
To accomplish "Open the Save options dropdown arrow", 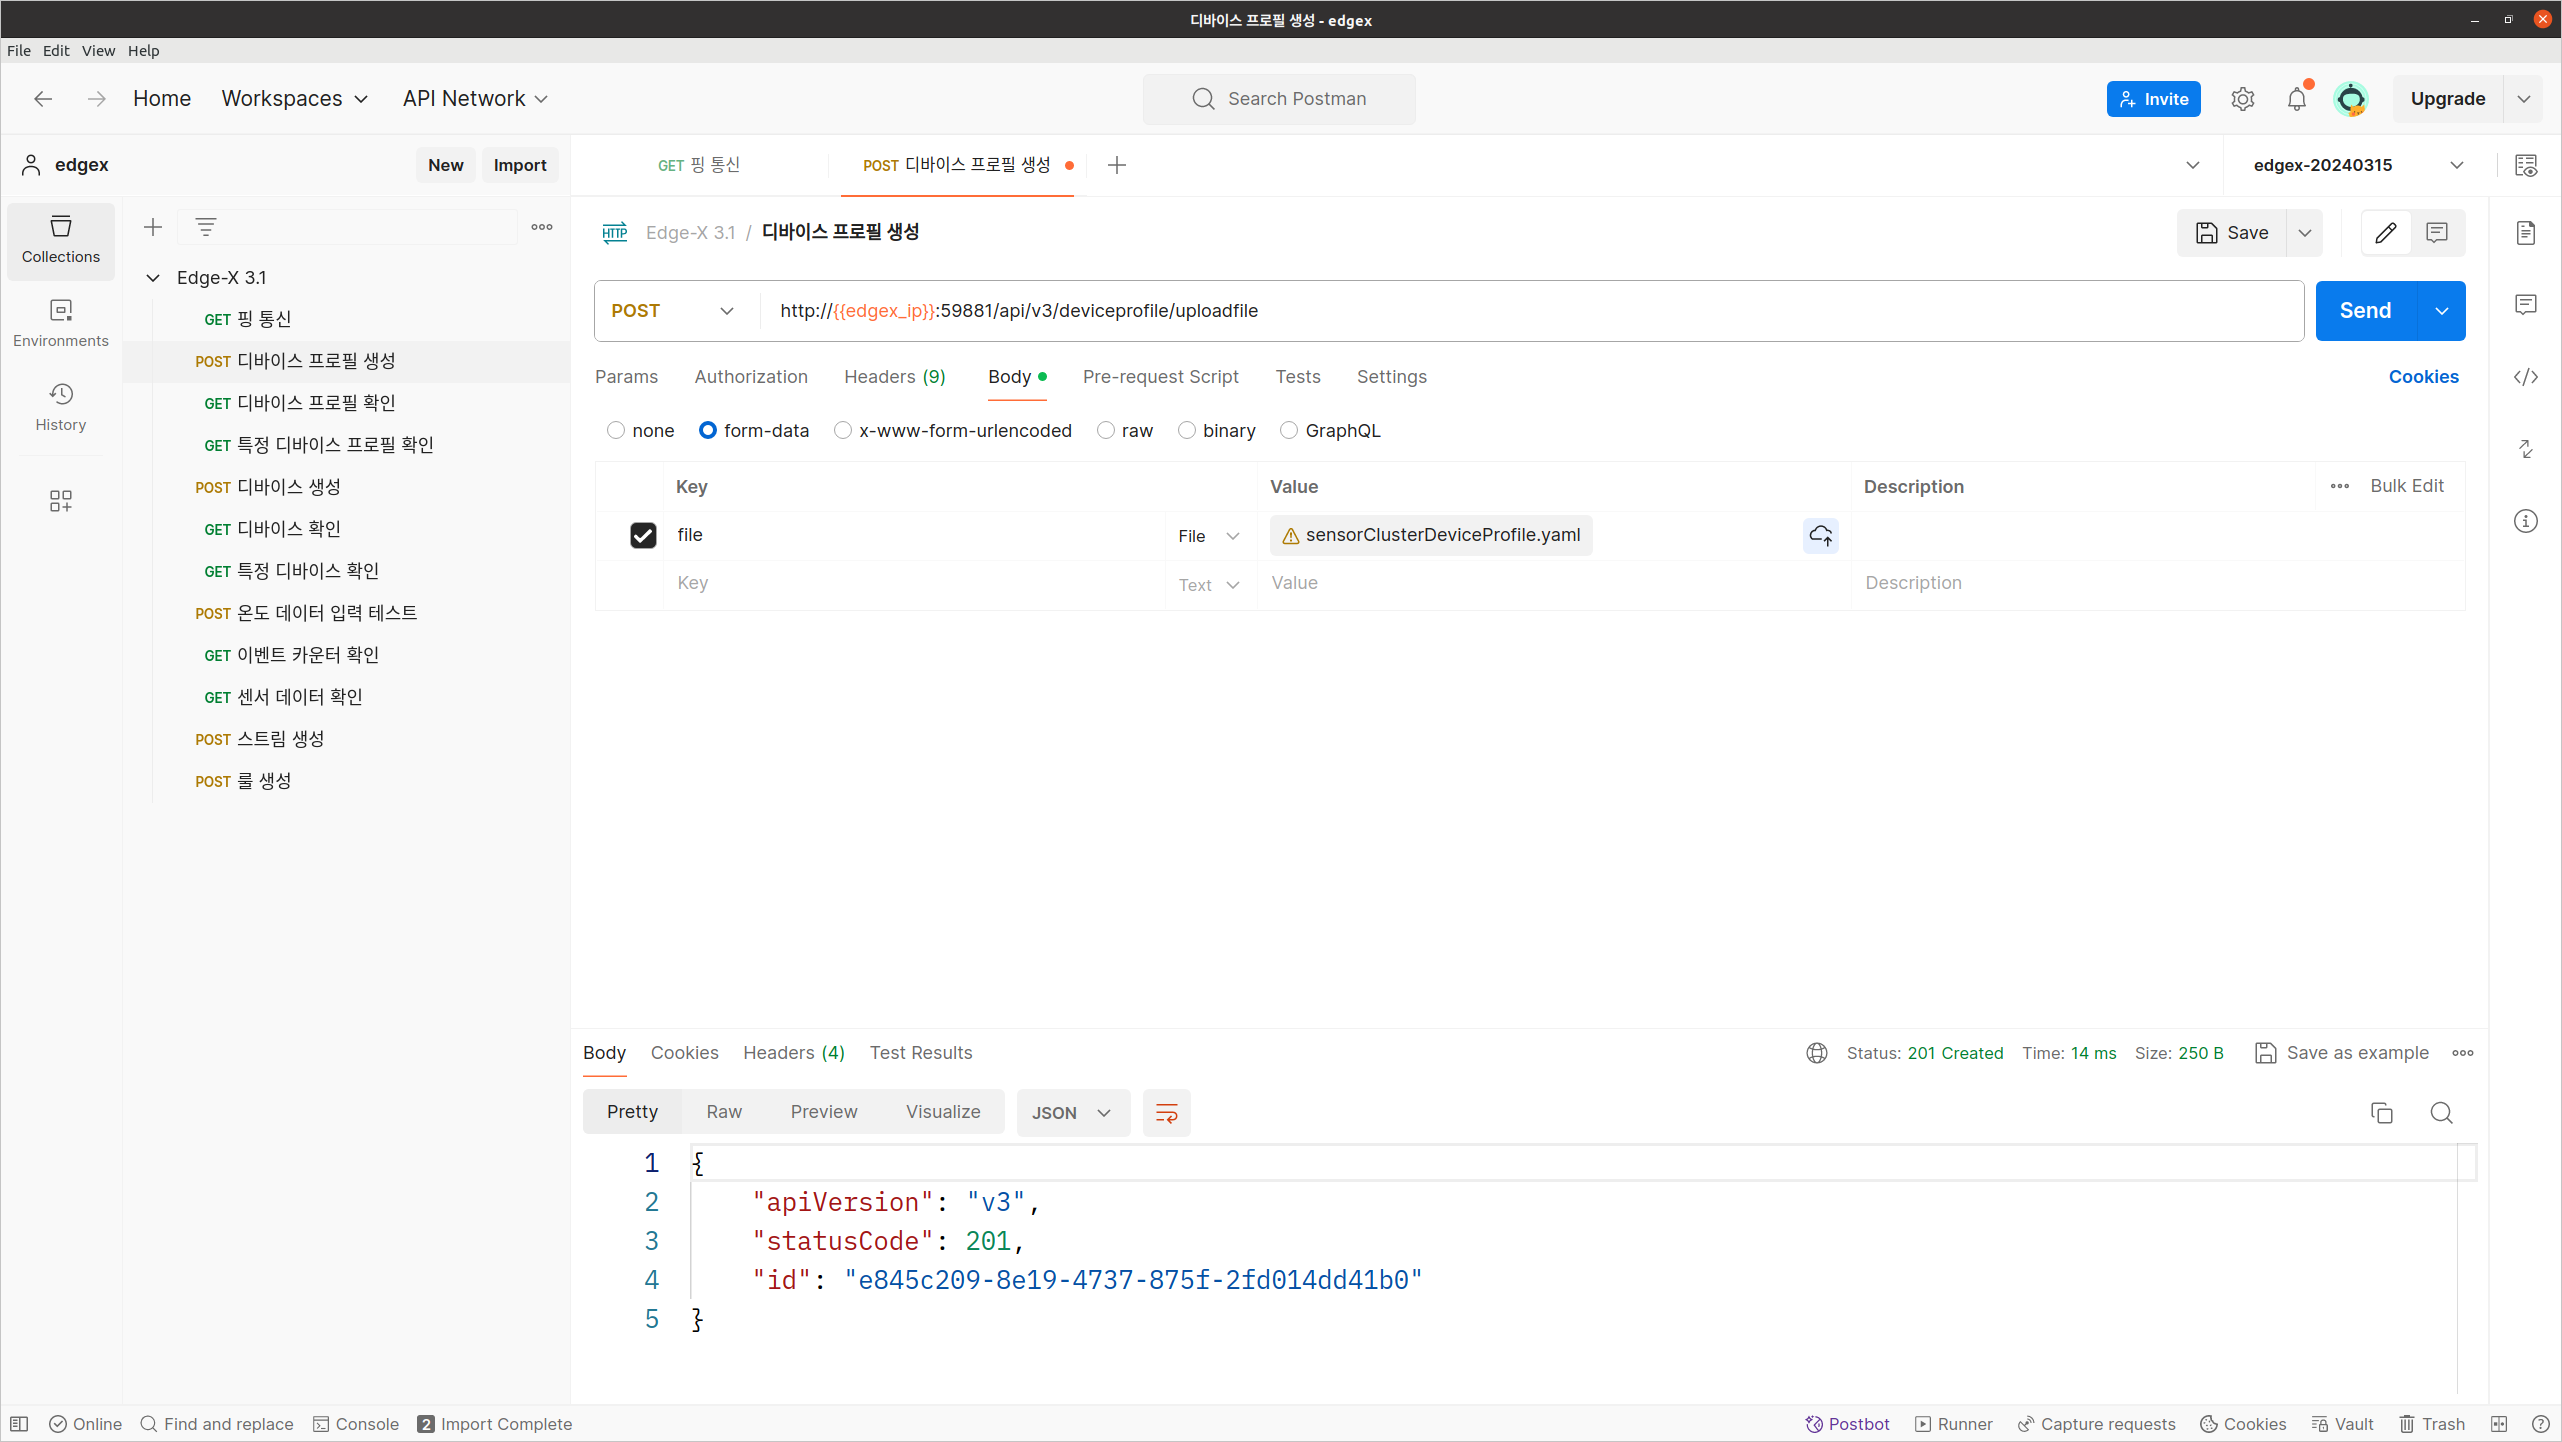I will 2305,233.
